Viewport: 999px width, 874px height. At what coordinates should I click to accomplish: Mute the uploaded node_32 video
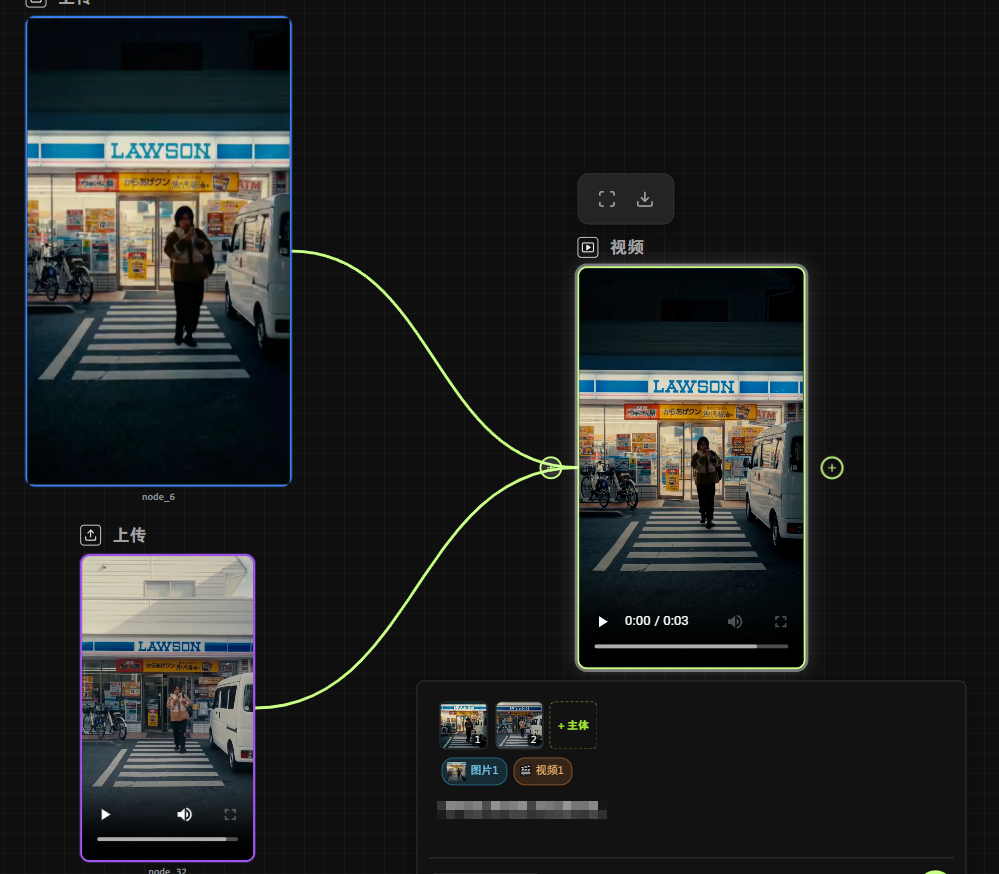[185, 814]
